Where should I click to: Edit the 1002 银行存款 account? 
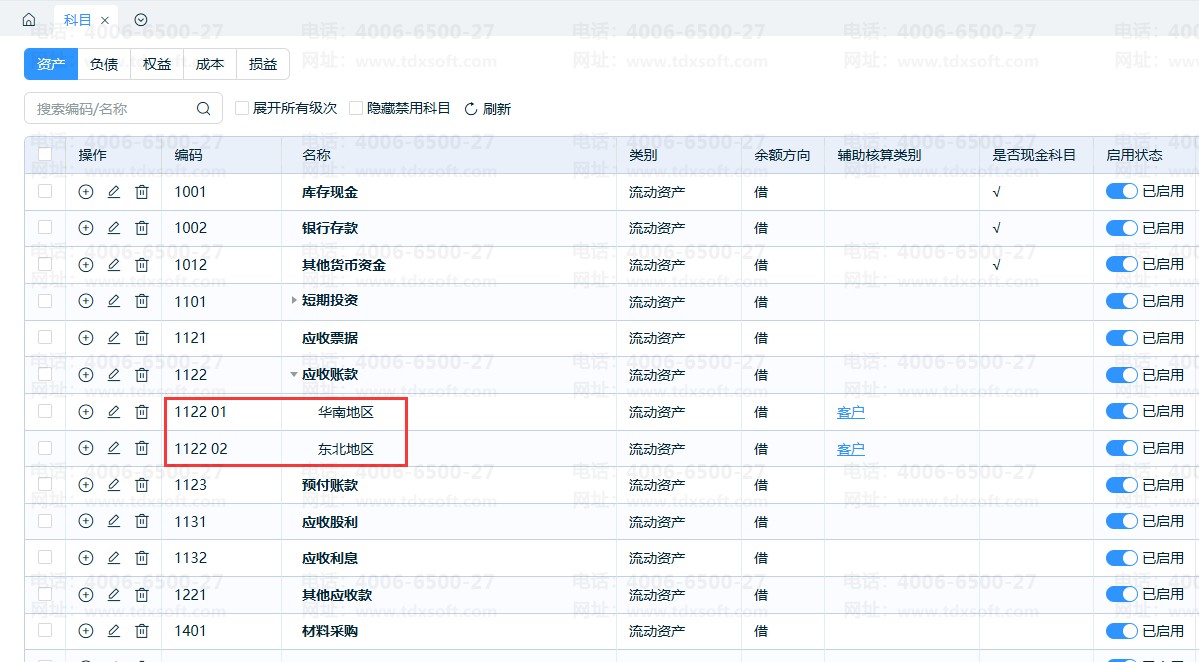pos(113,228)
